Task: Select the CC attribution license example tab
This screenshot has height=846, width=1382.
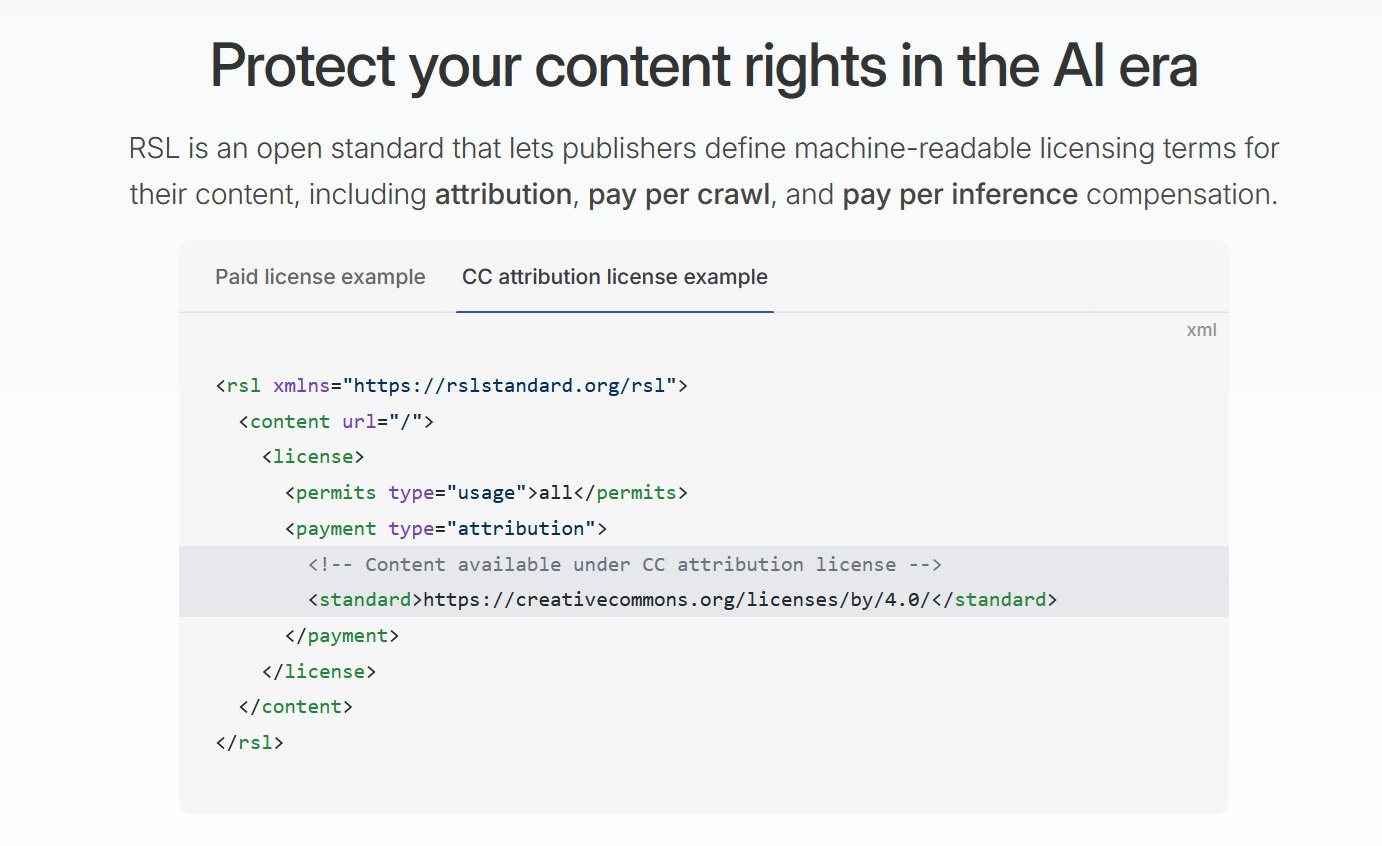Action: tap(614, 277)
